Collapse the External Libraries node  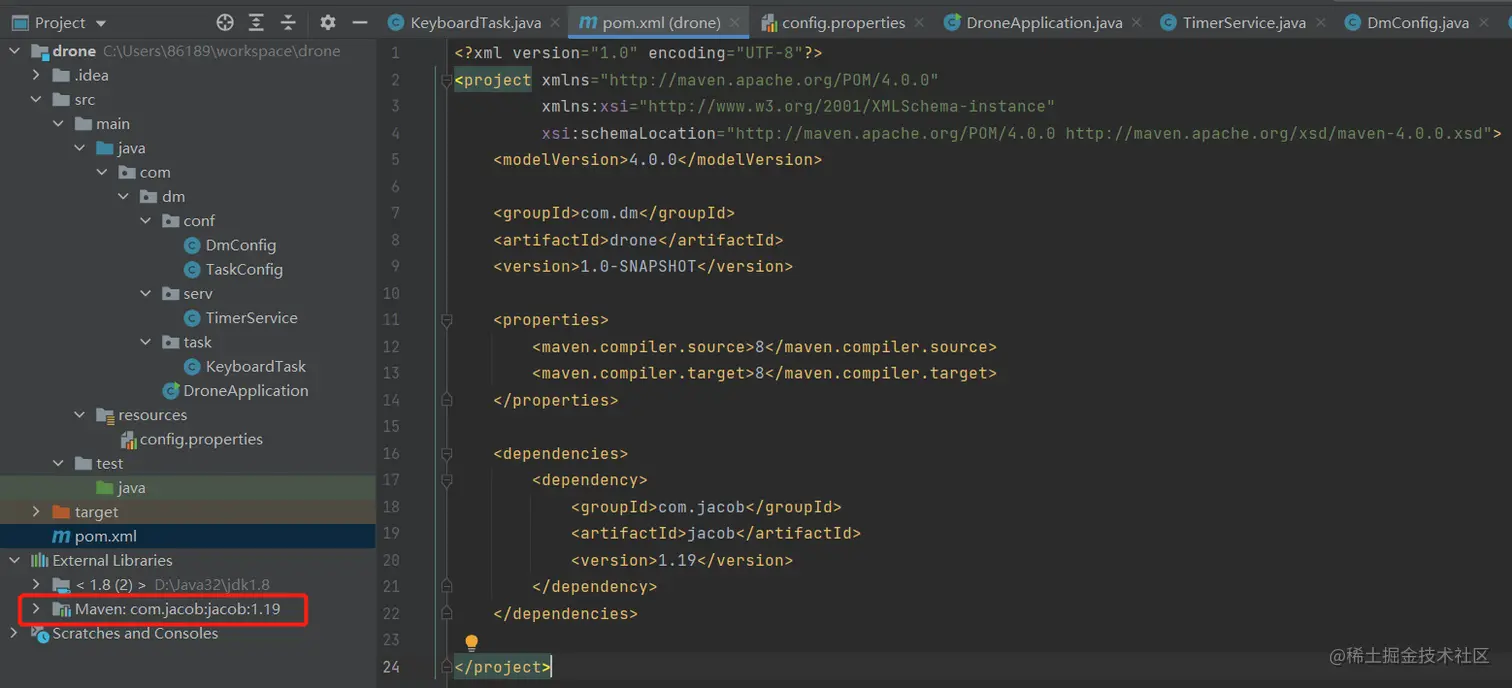click(15, 560)
